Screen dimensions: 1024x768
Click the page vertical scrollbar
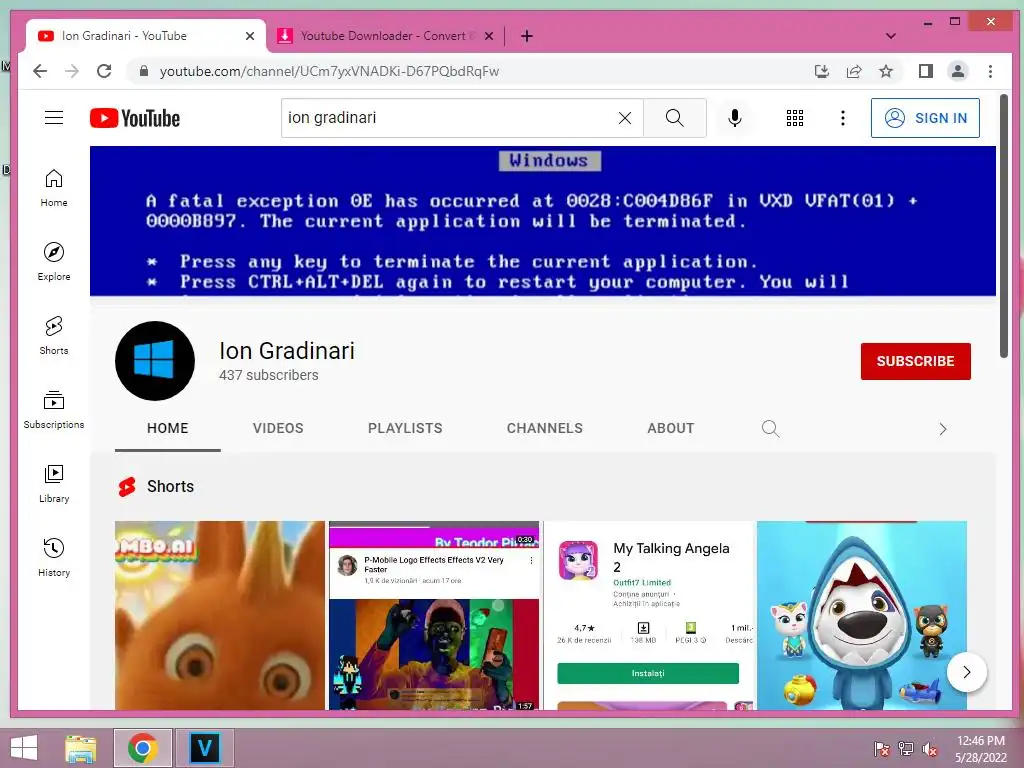[x=1004, y=226]
